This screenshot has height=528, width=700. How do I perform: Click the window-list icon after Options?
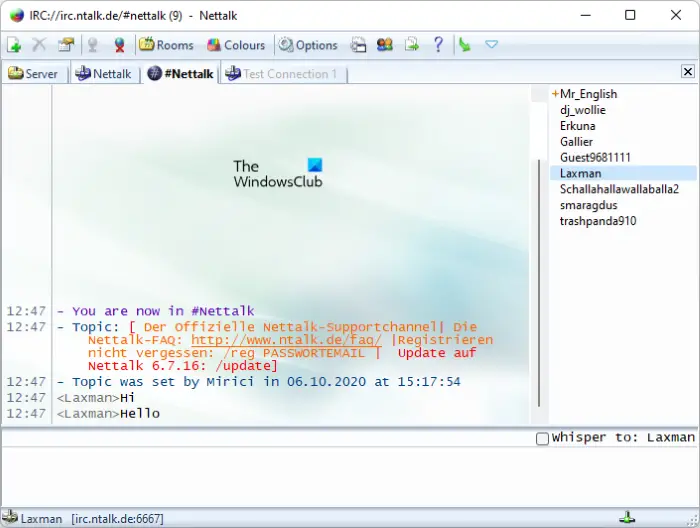tap(358, 45)
